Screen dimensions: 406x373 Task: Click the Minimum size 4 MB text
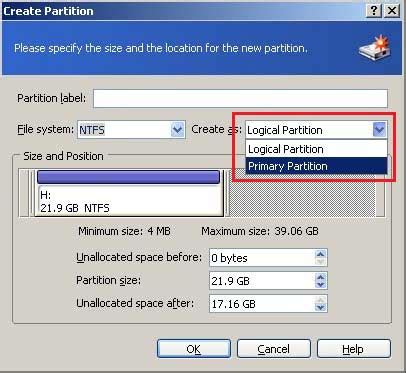(x=124, y=231)
